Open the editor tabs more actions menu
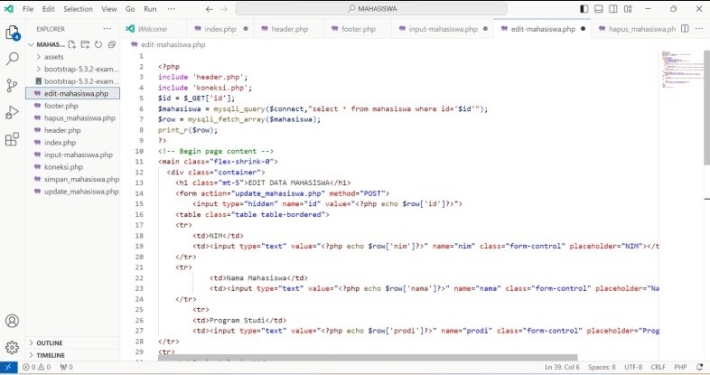 point(699,29)
